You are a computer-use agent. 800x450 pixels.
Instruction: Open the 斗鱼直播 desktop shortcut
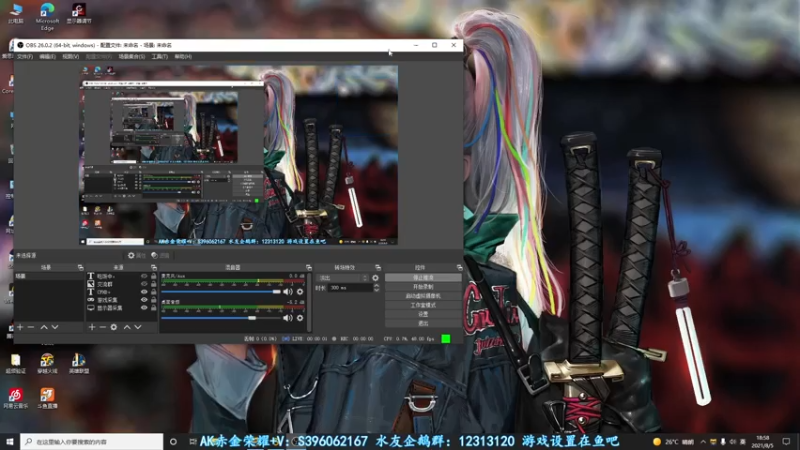pyautogui.click(x=47, y=398)
